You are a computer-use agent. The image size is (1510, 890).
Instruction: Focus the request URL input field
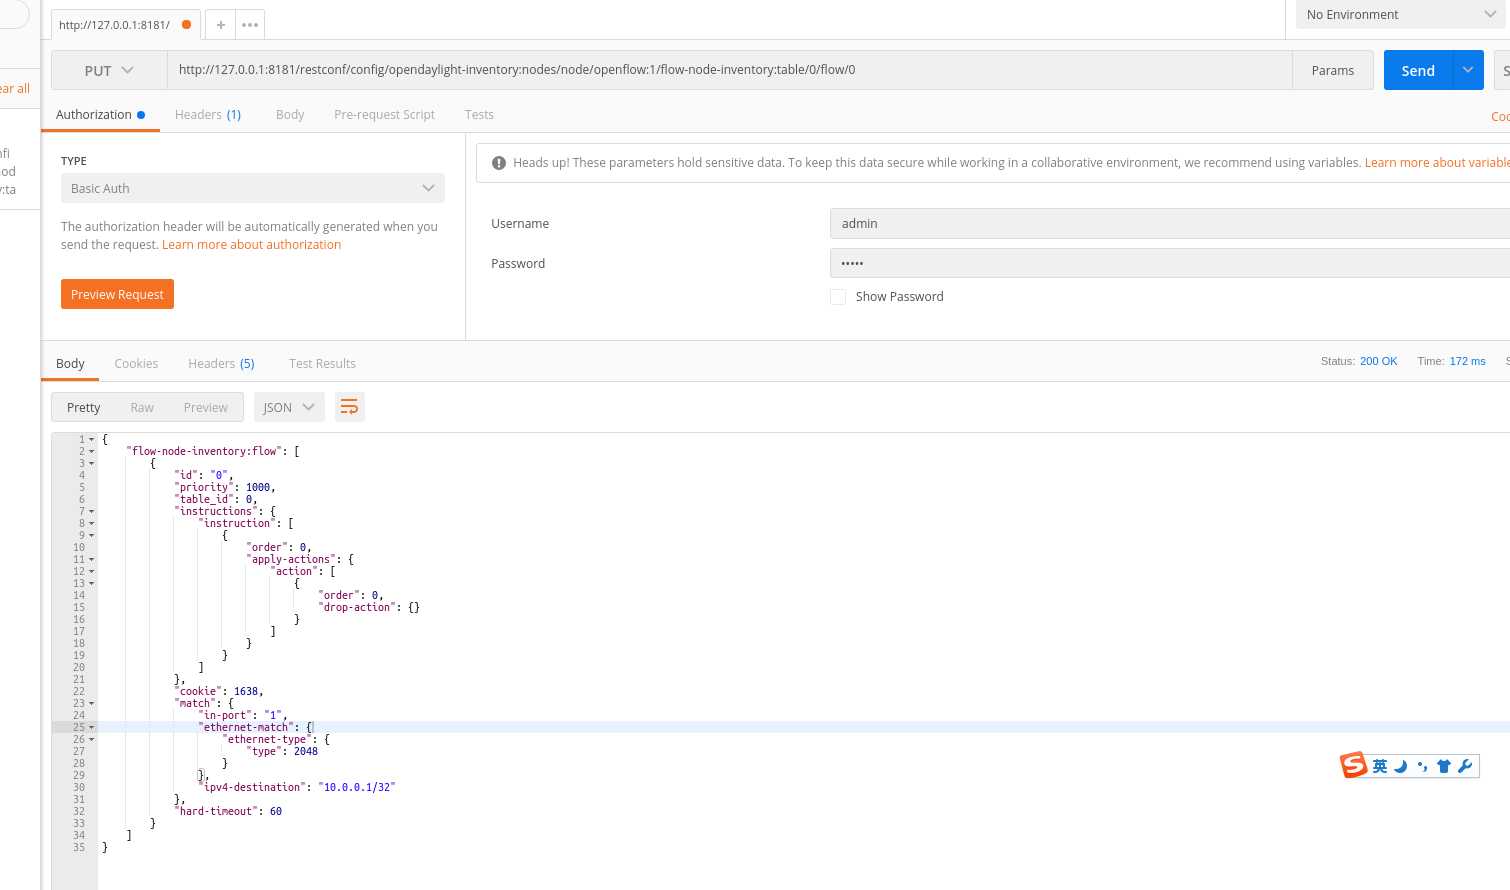point(730,70)
